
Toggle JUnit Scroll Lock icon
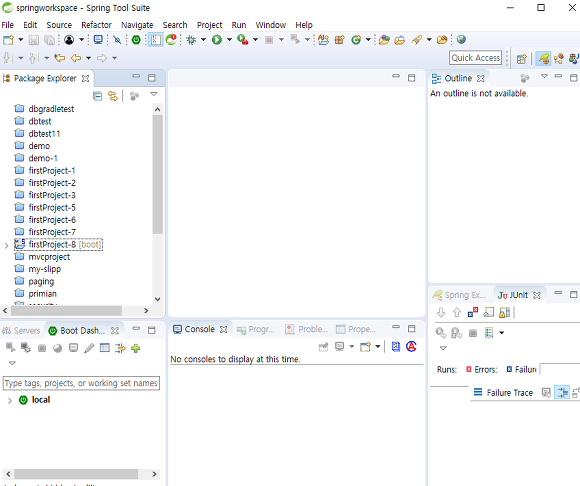[505, 313]
